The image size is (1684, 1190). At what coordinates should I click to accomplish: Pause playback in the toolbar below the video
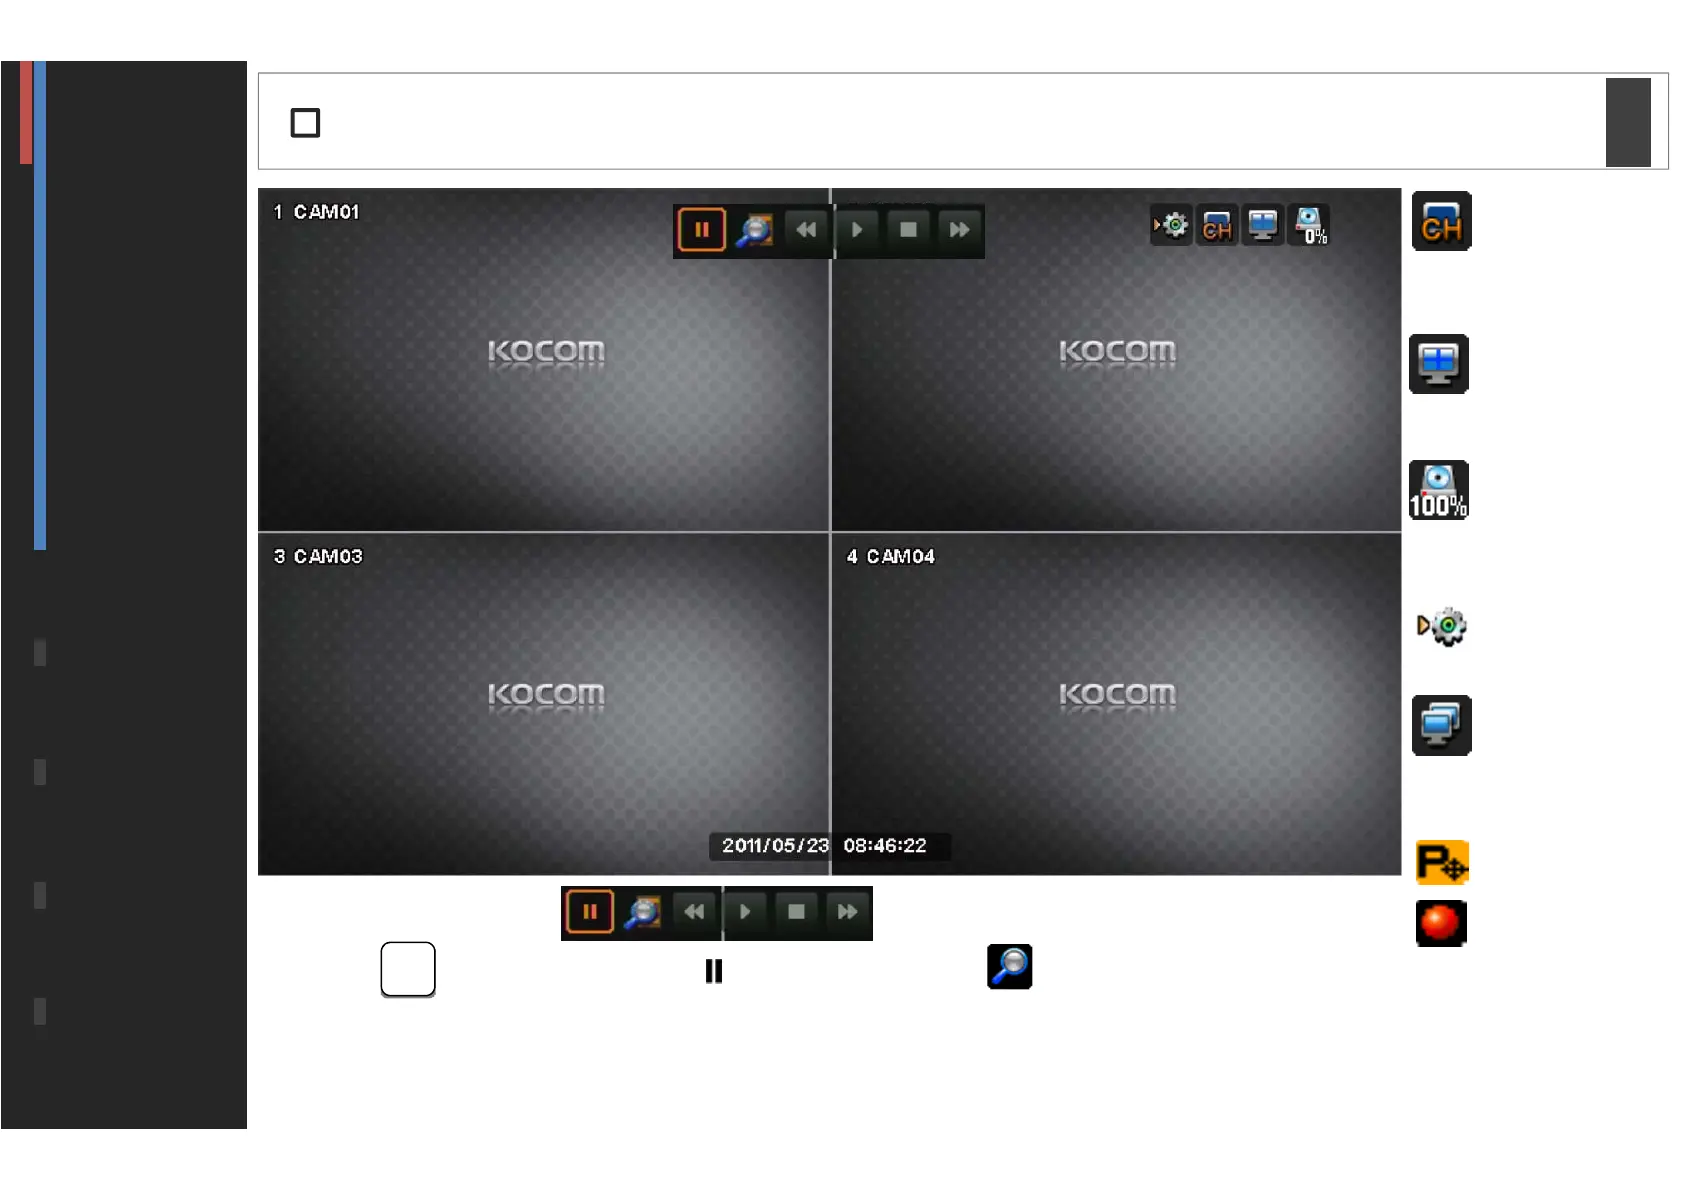pyautogui.click(x=590, y=912)
